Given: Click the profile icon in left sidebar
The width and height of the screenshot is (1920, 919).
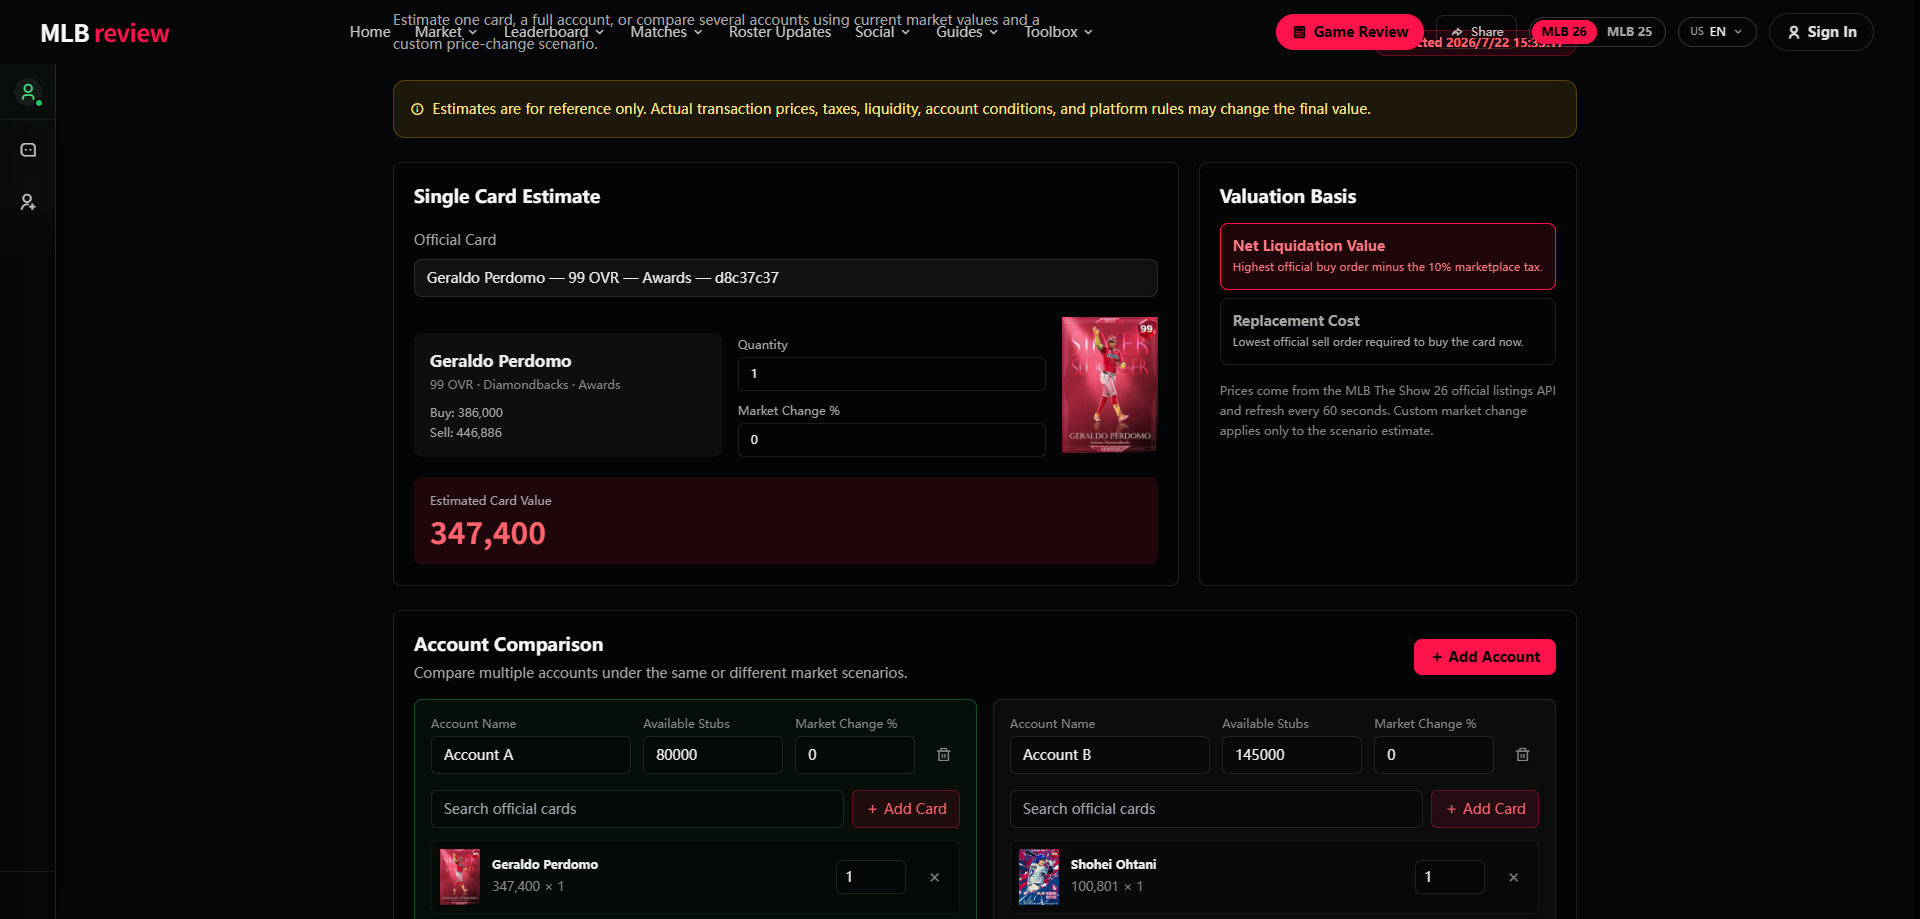Looking at the screenshot, I should 28,93.
